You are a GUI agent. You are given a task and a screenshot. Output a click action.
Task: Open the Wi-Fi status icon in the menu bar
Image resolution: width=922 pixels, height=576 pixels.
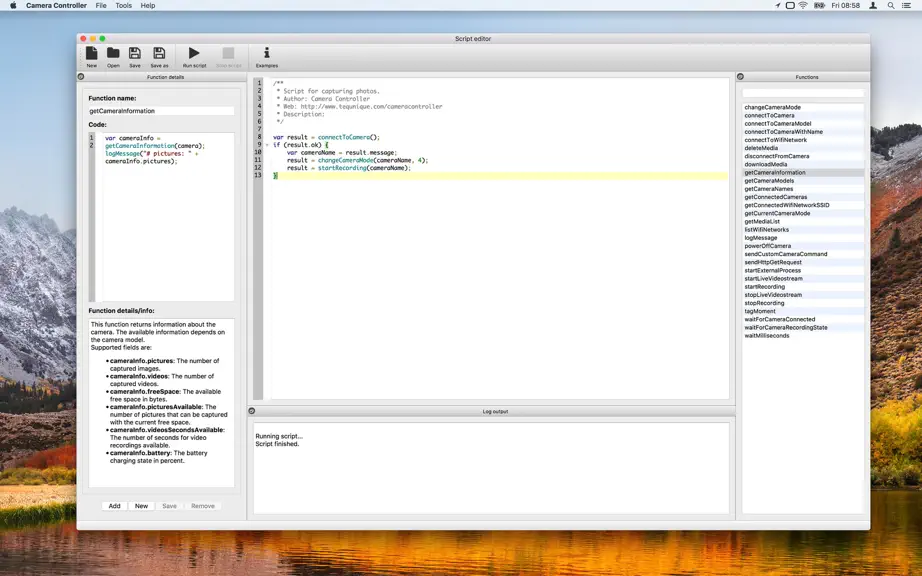tap(803, 5)
